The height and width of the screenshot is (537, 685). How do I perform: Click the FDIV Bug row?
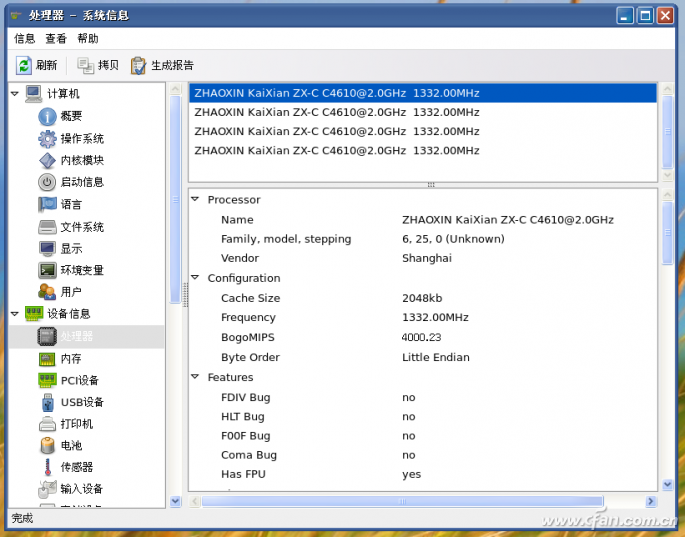(423, 398)
